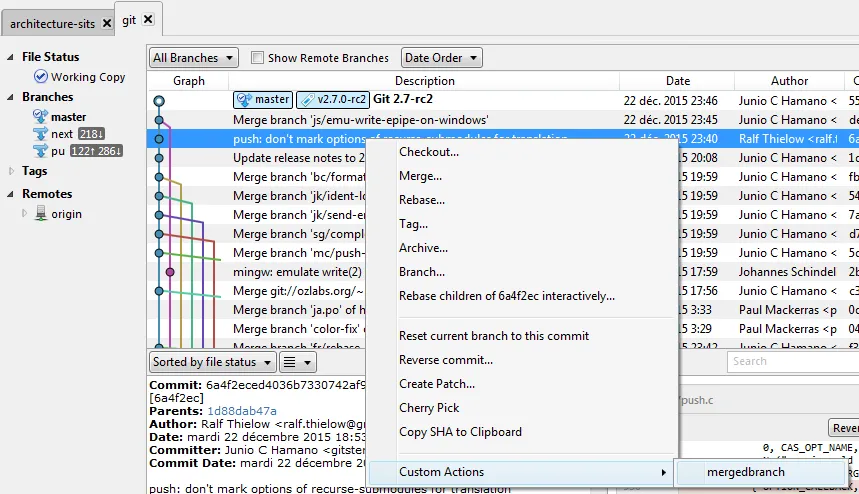
Task: Click the v2.7.0-rc2 tag label
Action: click(x=333, y=100)
